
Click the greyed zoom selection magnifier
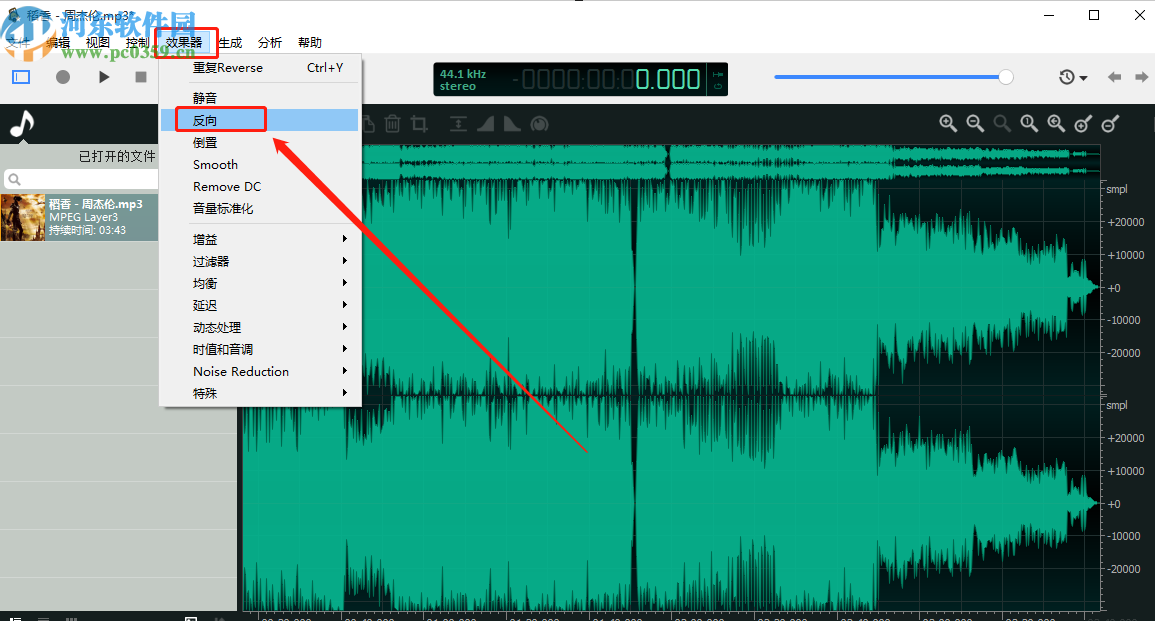click(x=1002, y=124)
